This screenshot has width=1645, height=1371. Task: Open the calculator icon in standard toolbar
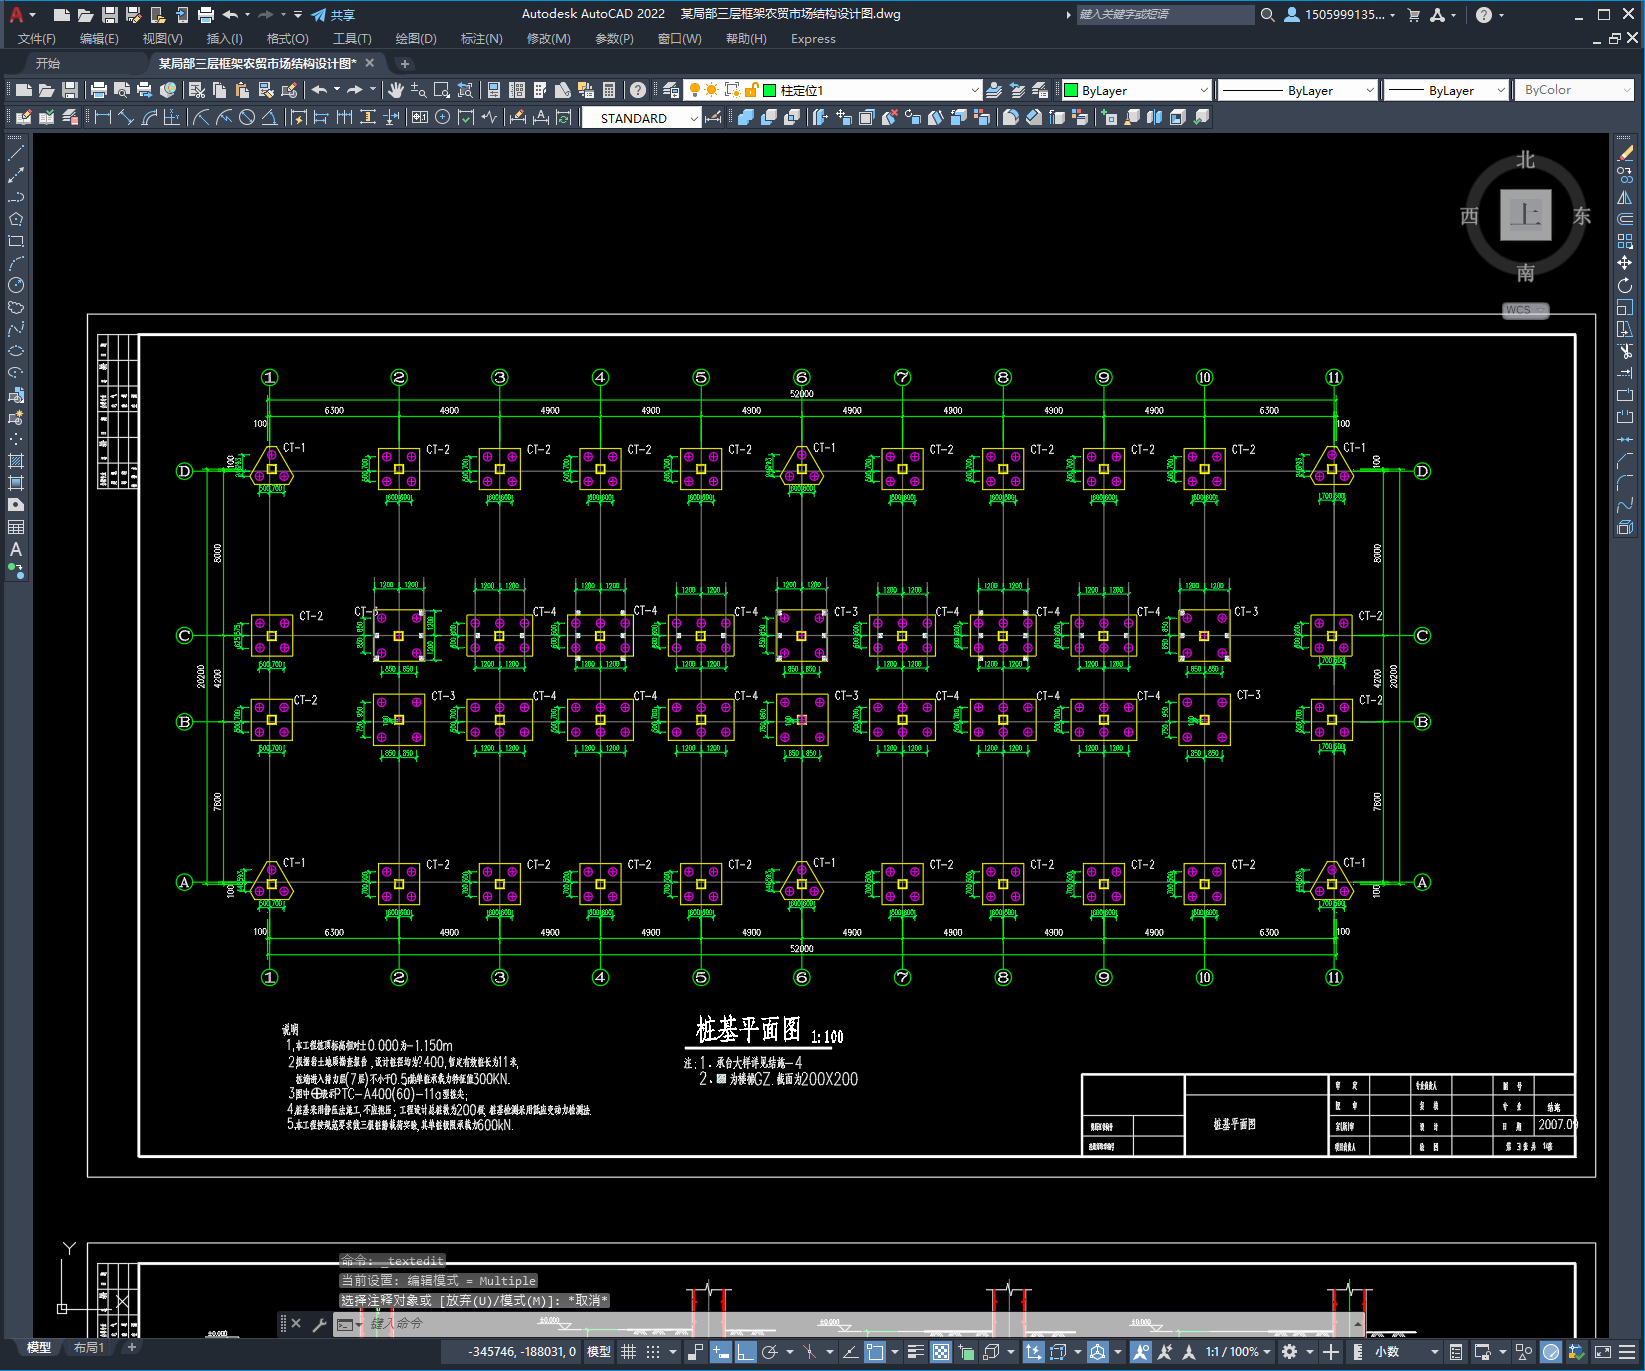coord(609,90)
